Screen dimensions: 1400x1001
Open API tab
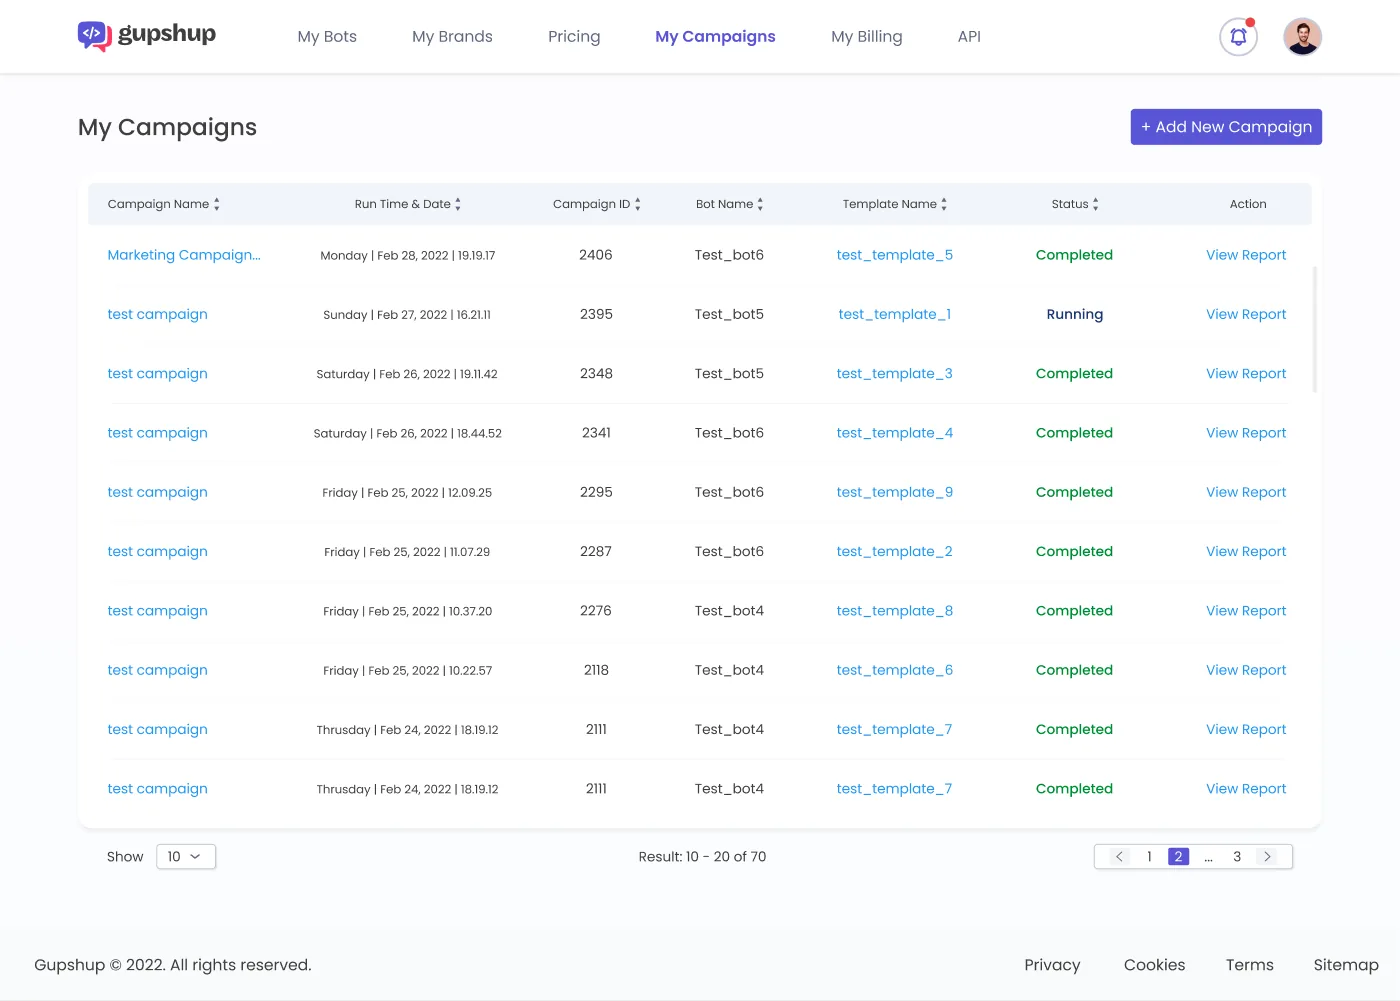click(x=969, y=37)
